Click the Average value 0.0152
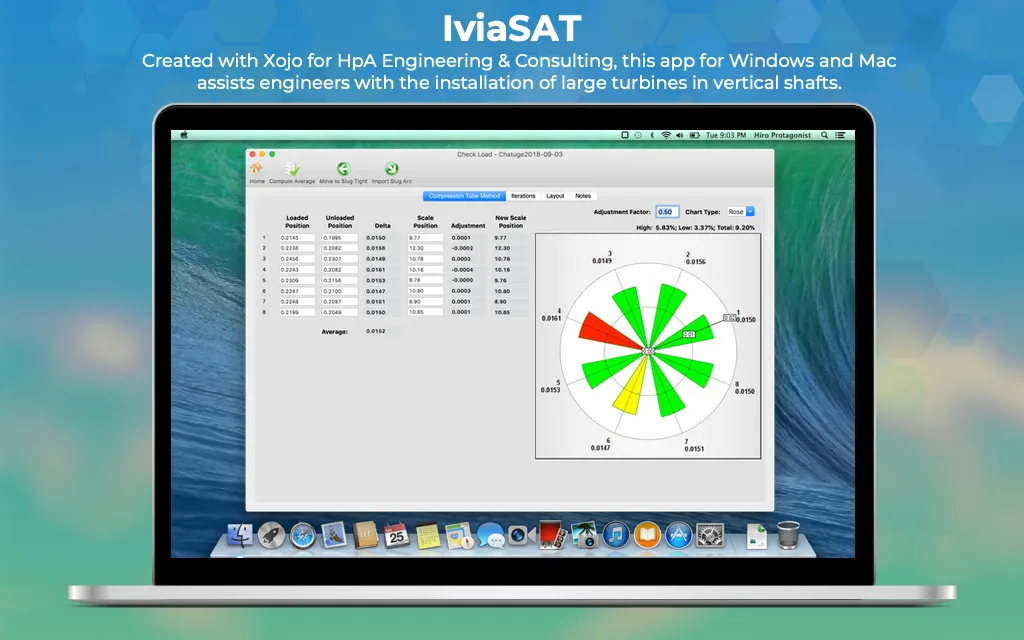Screen dimensions: 1024x640 pos(376,332)
